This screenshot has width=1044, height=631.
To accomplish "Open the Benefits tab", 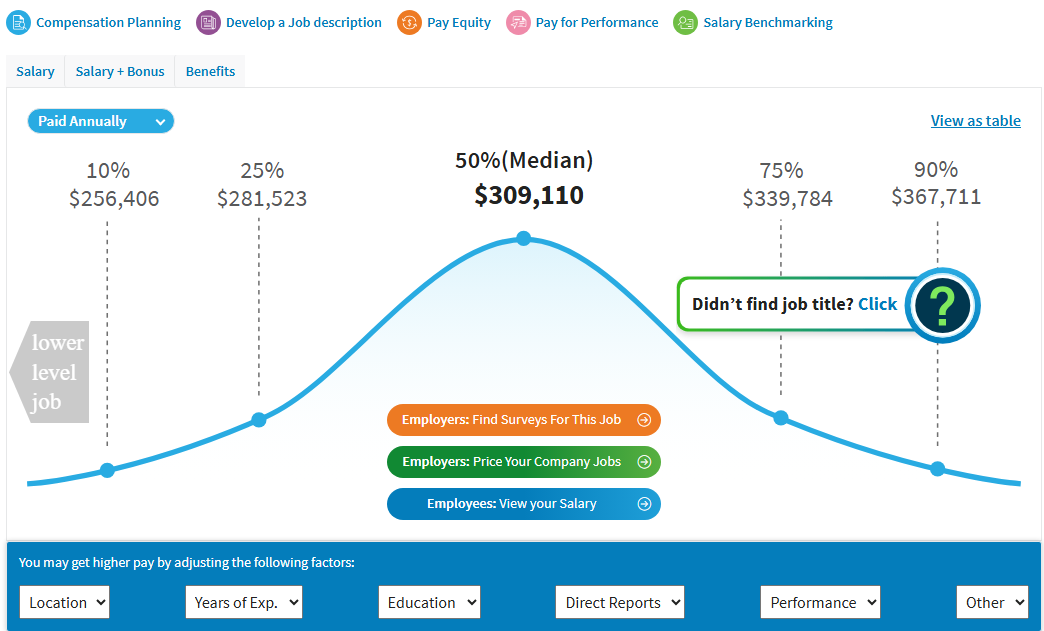I will point(210,72).
